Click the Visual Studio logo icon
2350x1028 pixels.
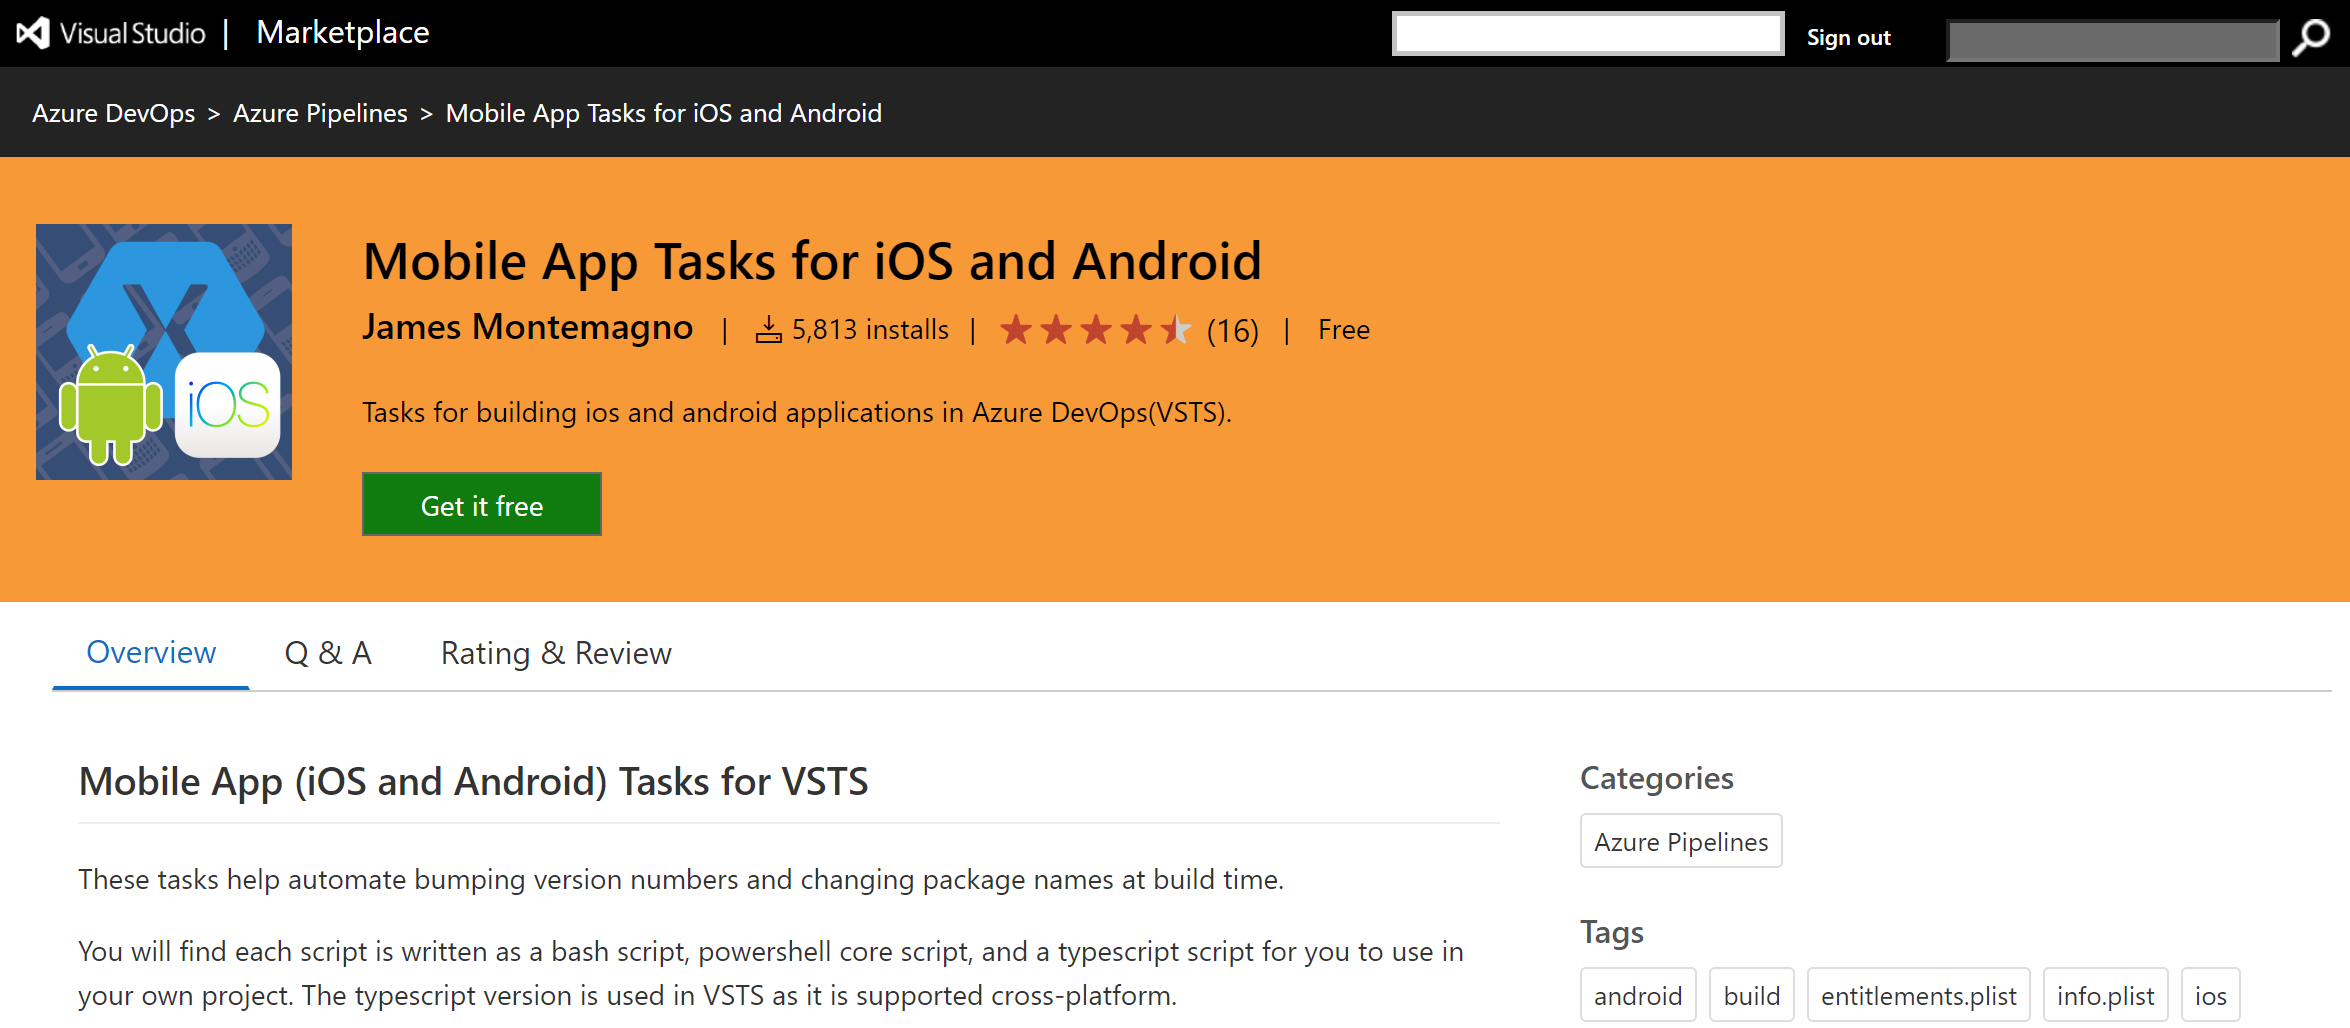(33, 33)
